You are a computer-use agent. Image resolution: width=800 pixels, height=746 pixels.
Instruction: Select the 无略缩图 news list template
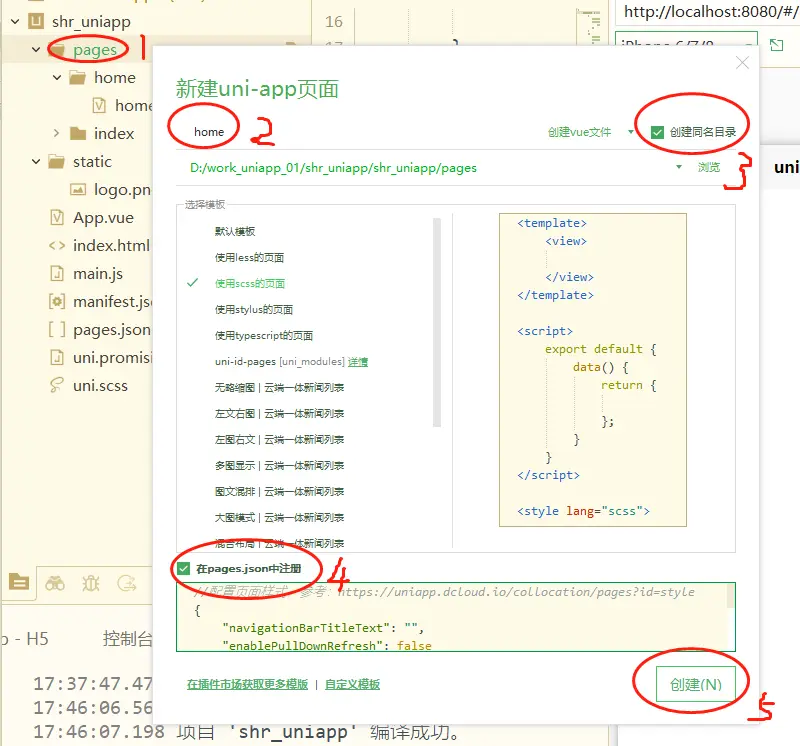click(x=279, y=388)
